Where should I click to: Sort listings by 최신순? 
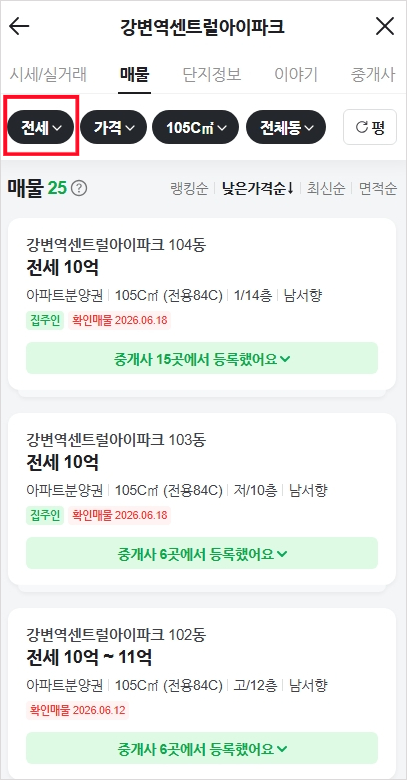[326, 189]
